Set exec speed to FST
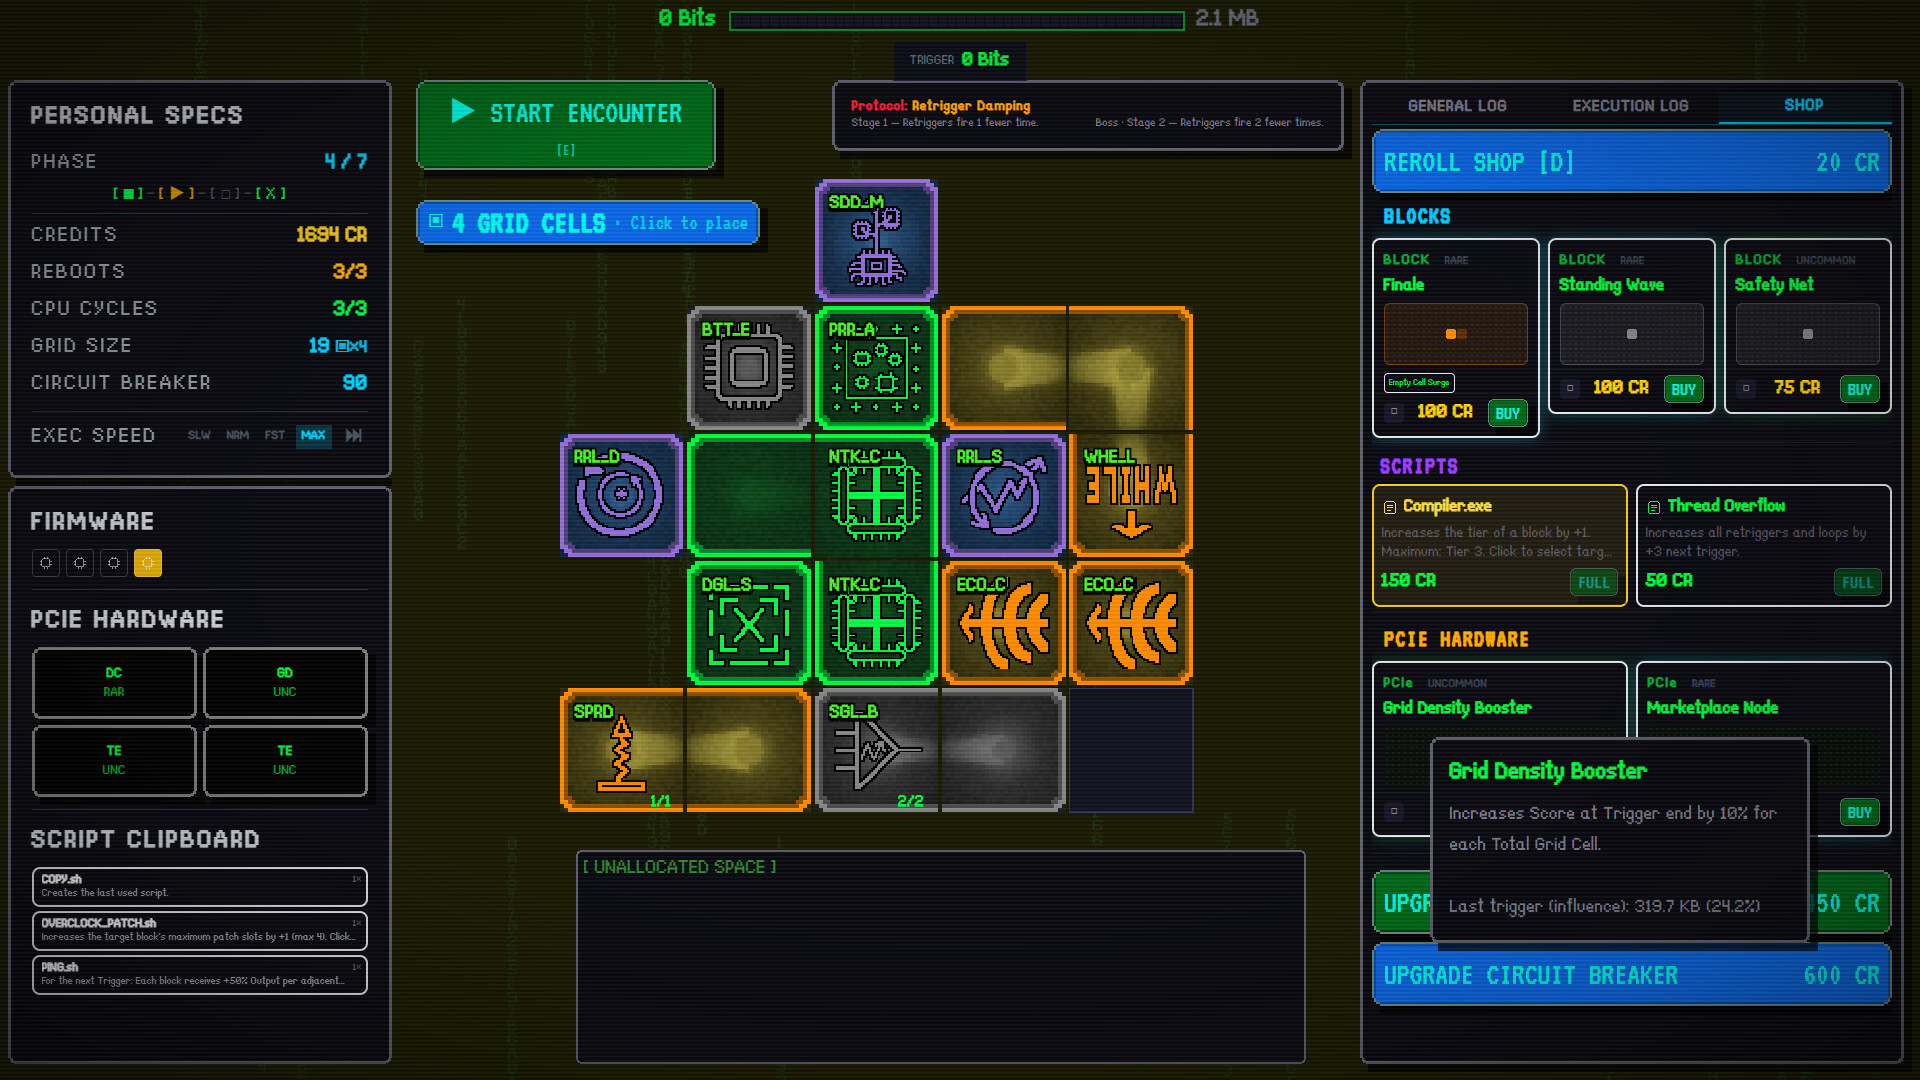 click(x=274, y=435)
